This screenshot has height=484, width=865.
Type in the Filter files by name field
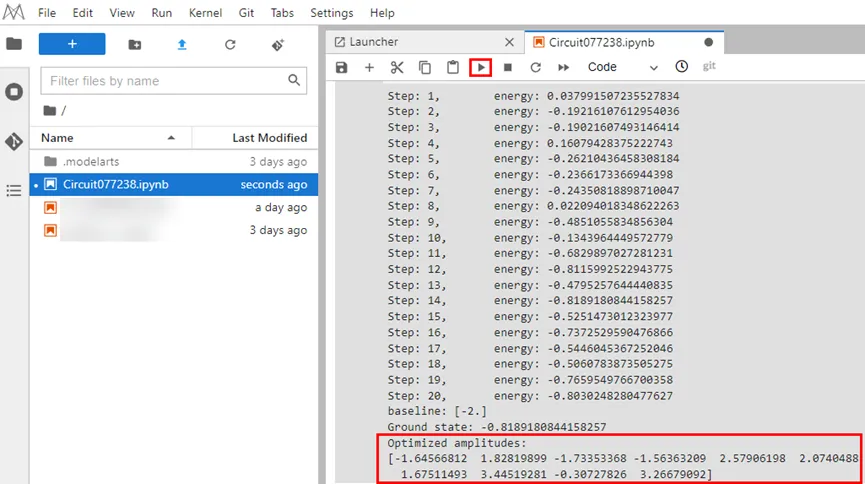point(165,81)
